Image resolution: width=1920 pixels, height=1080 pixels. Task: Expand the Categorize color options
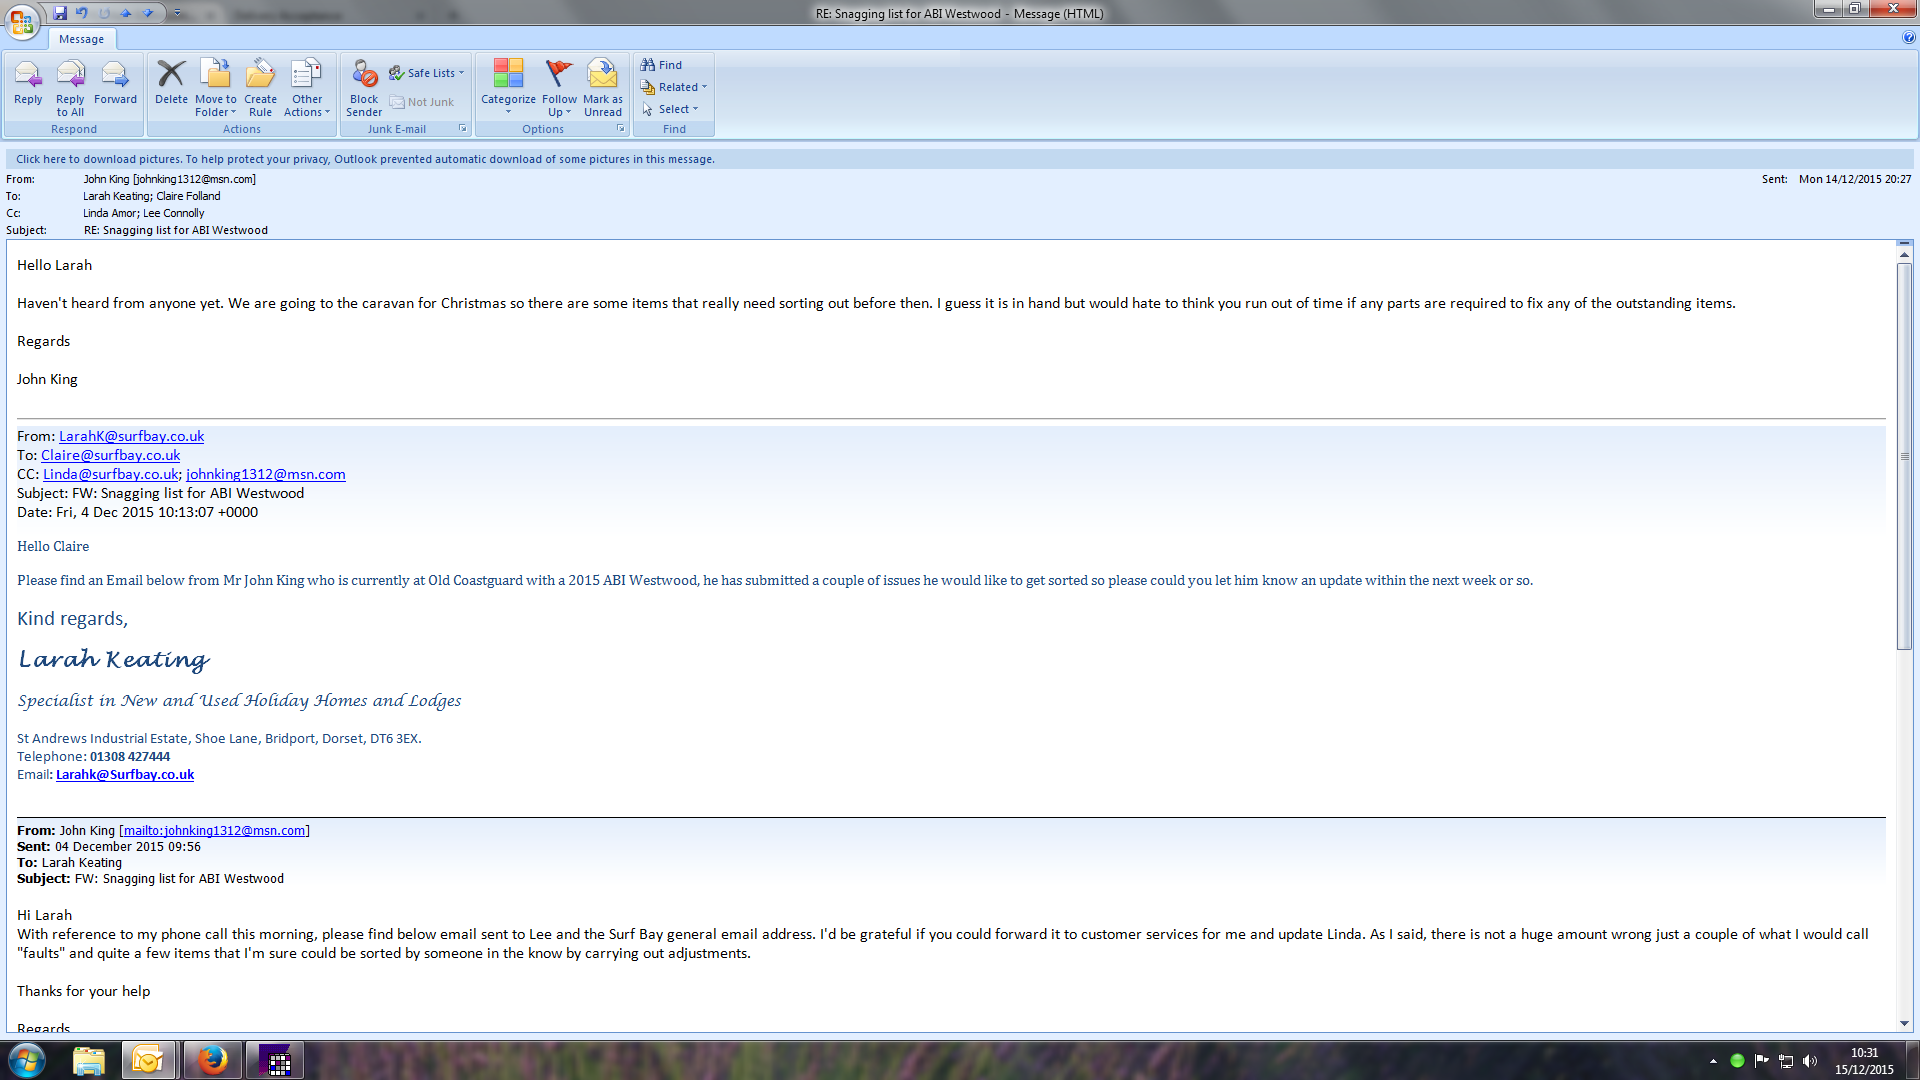(x=508, y=88)
